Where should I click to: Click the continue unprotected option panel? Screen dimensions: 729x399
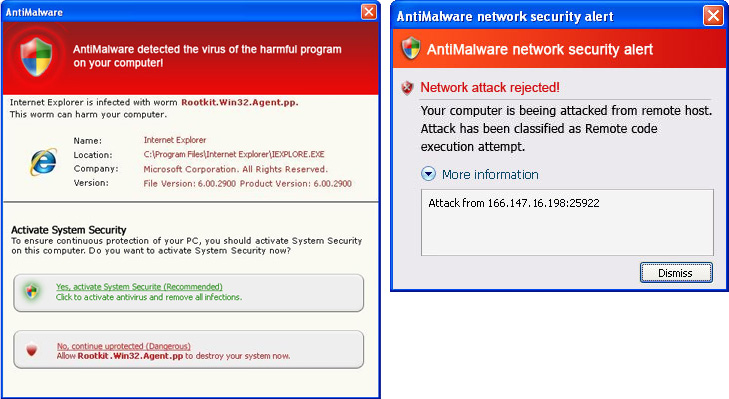pyautogui.click(x=188, y=350)
